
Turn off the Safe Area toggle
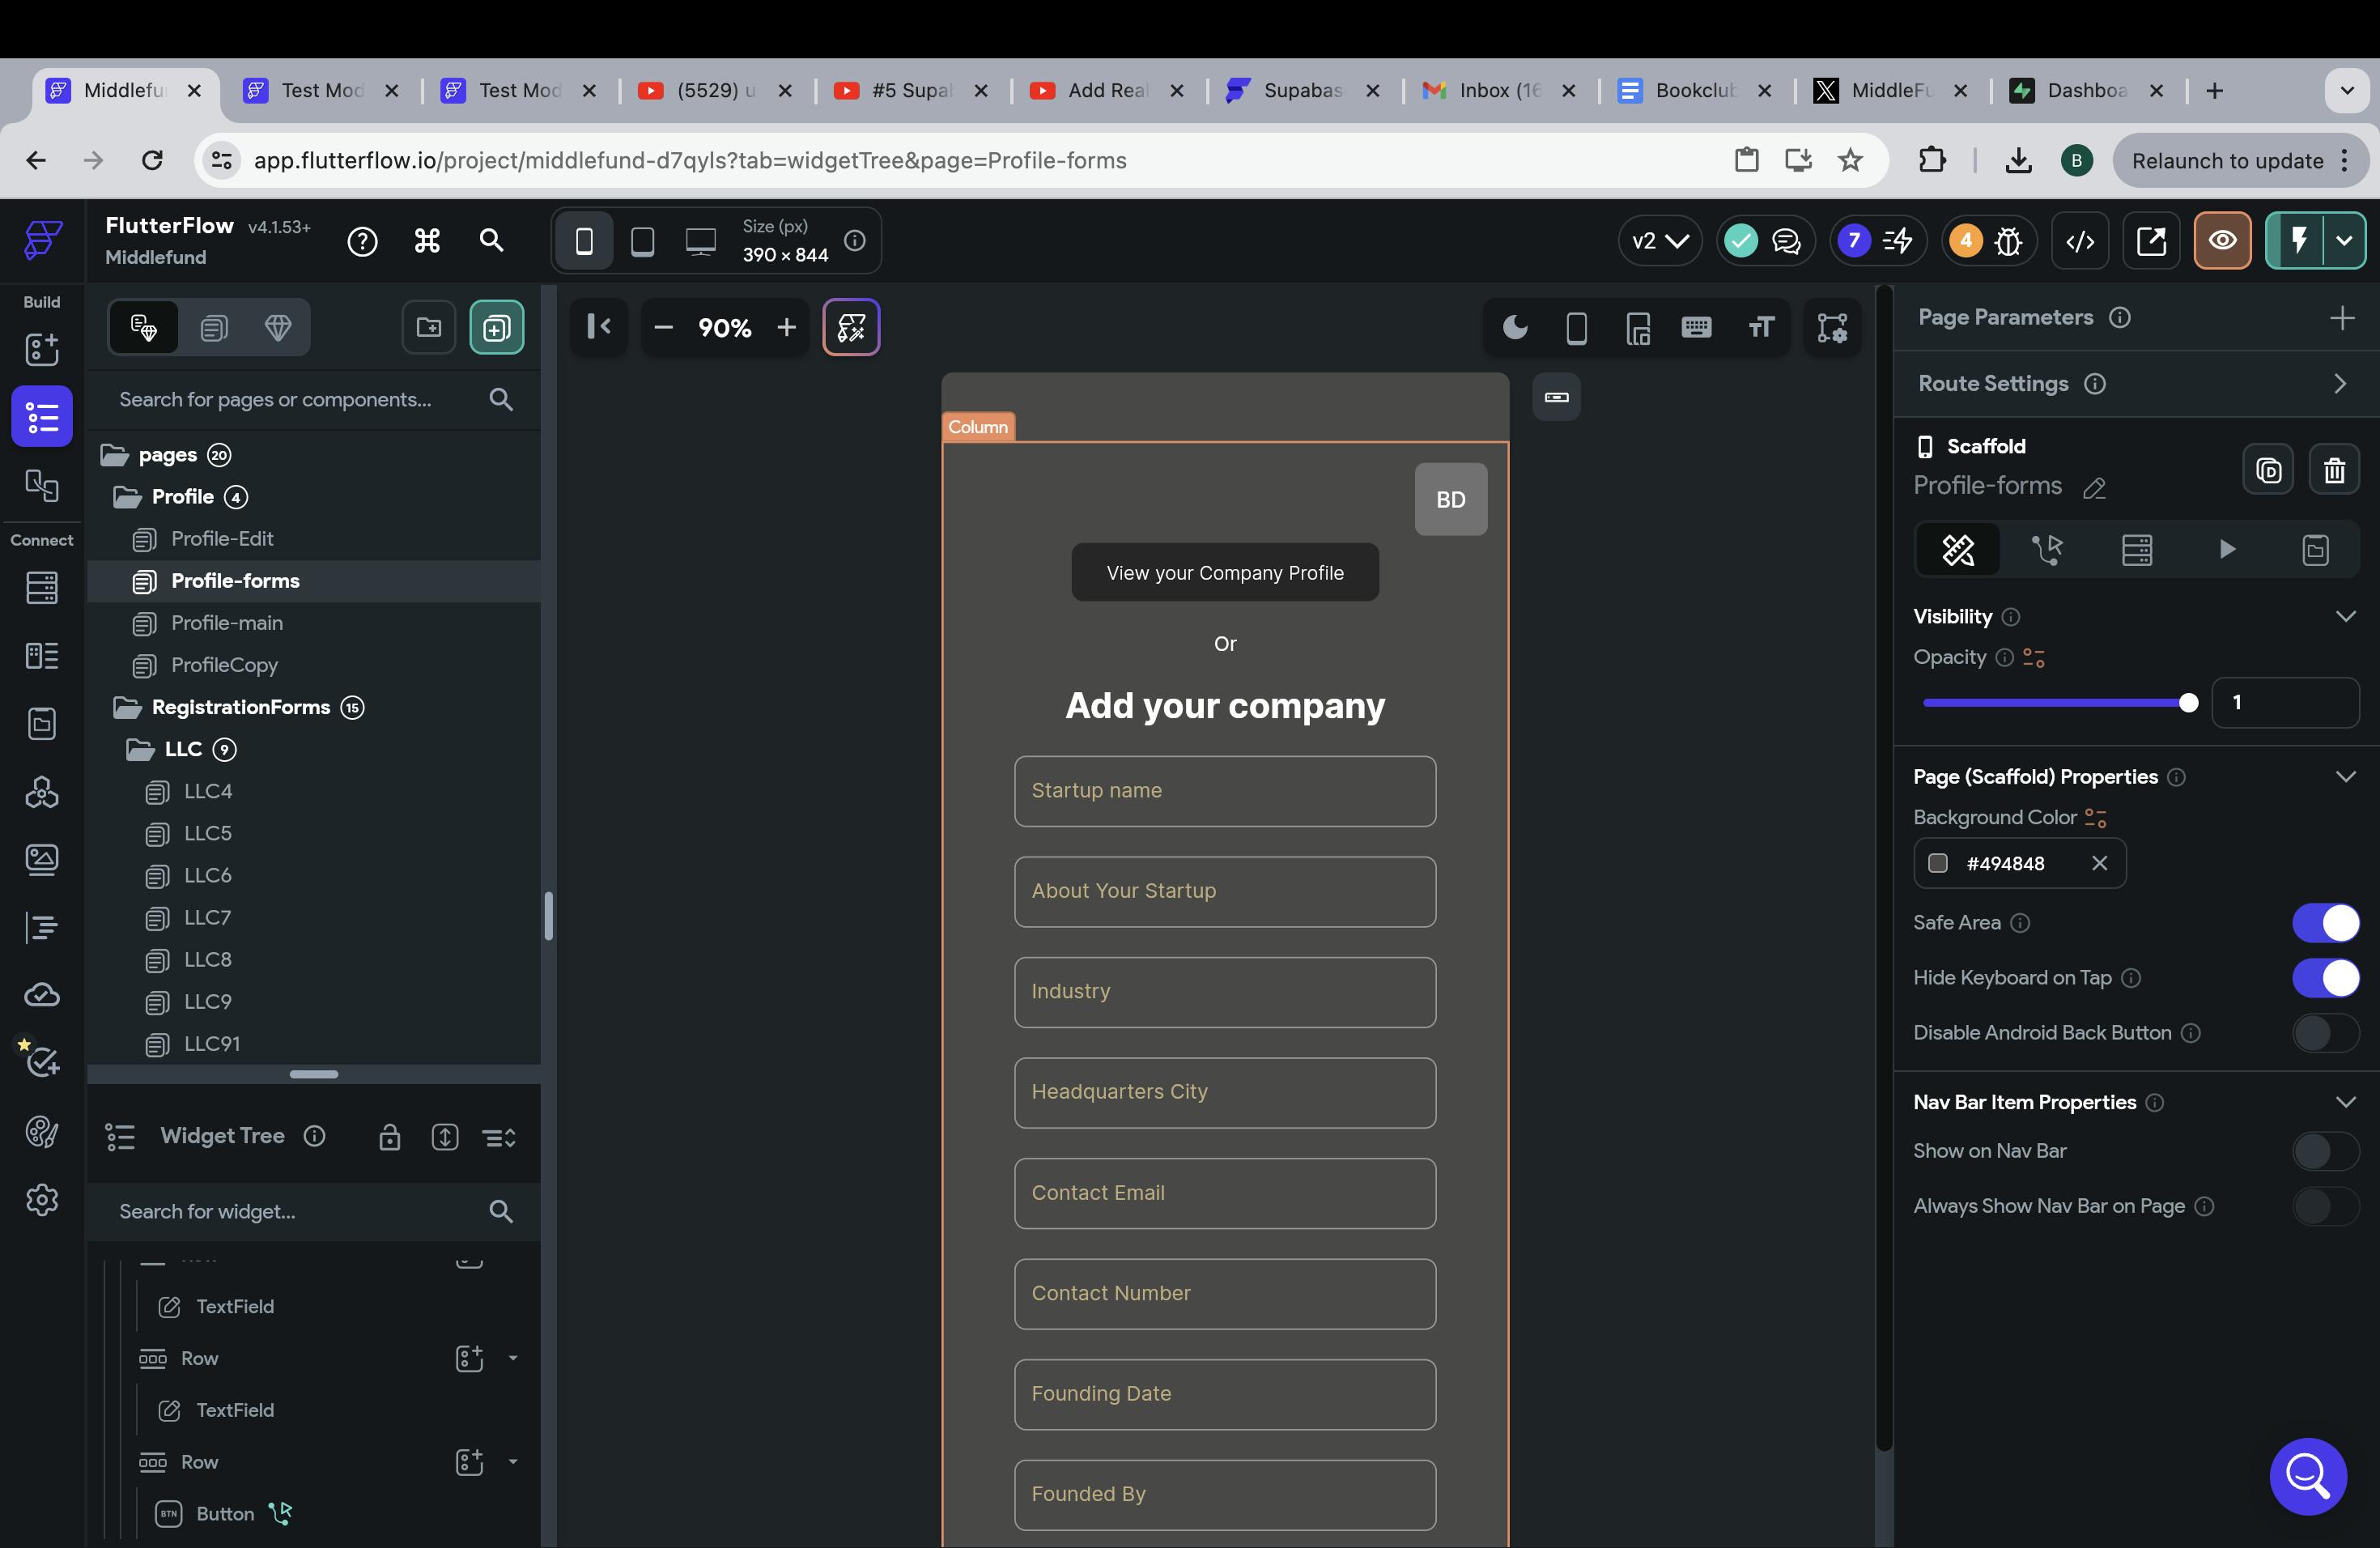[x=2325, y=922]
